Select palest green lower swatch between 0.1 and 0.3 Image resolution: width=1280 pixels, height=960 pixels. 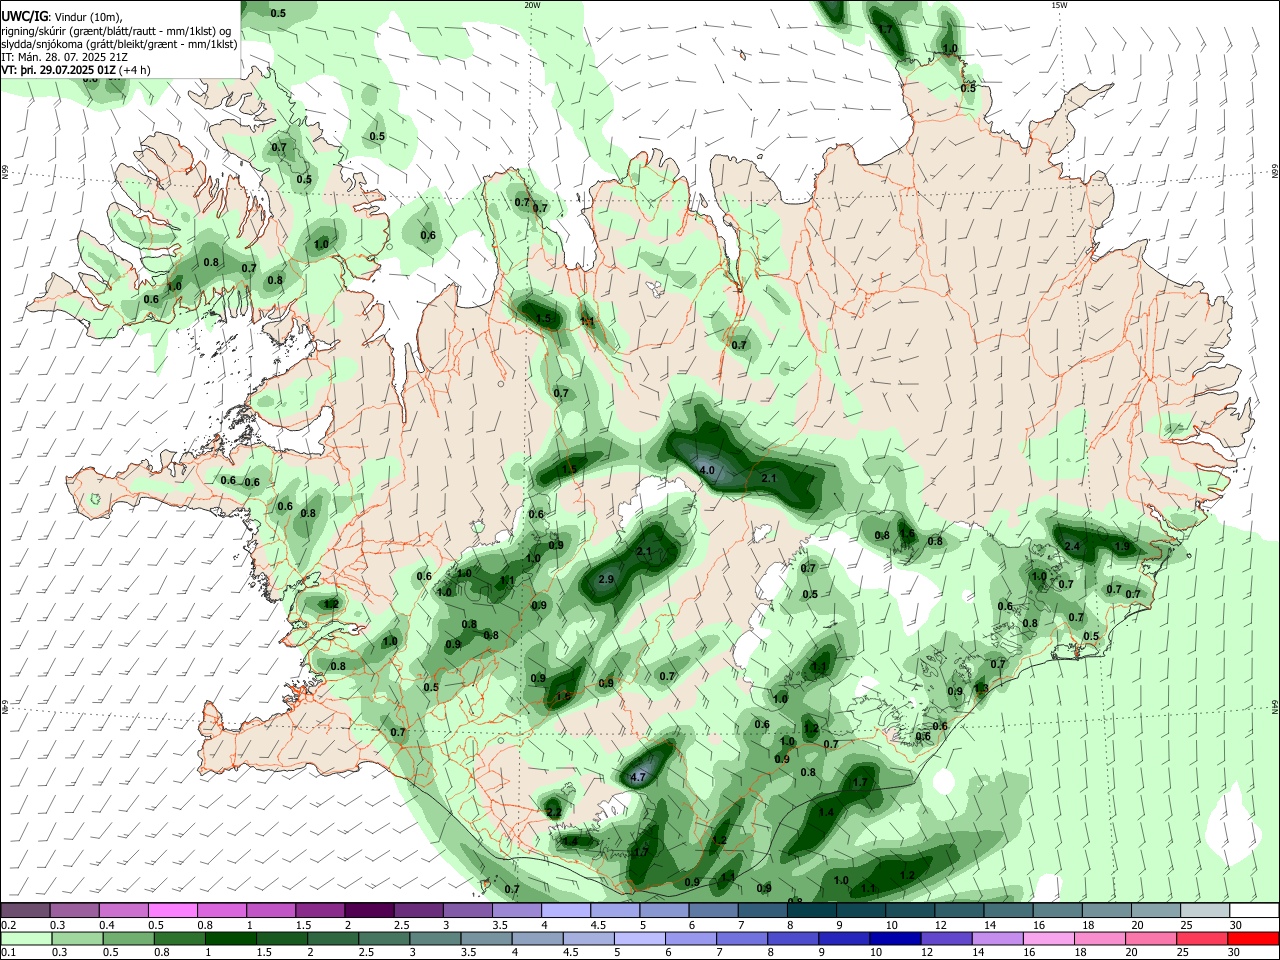point(26,938)
